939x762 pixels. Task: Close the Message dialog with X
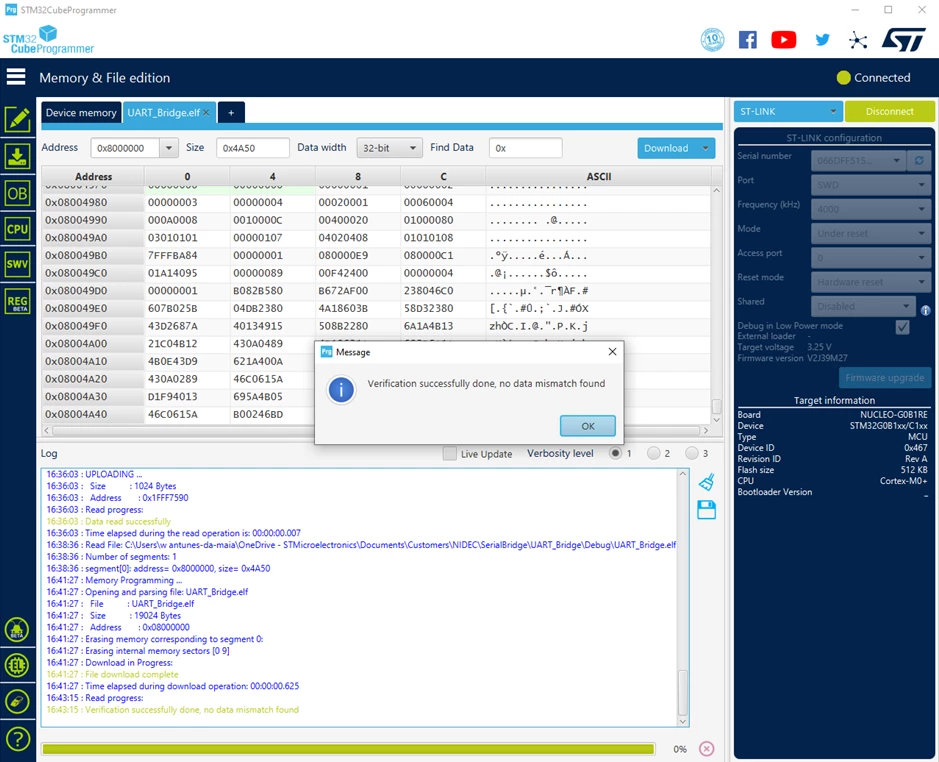612,352
